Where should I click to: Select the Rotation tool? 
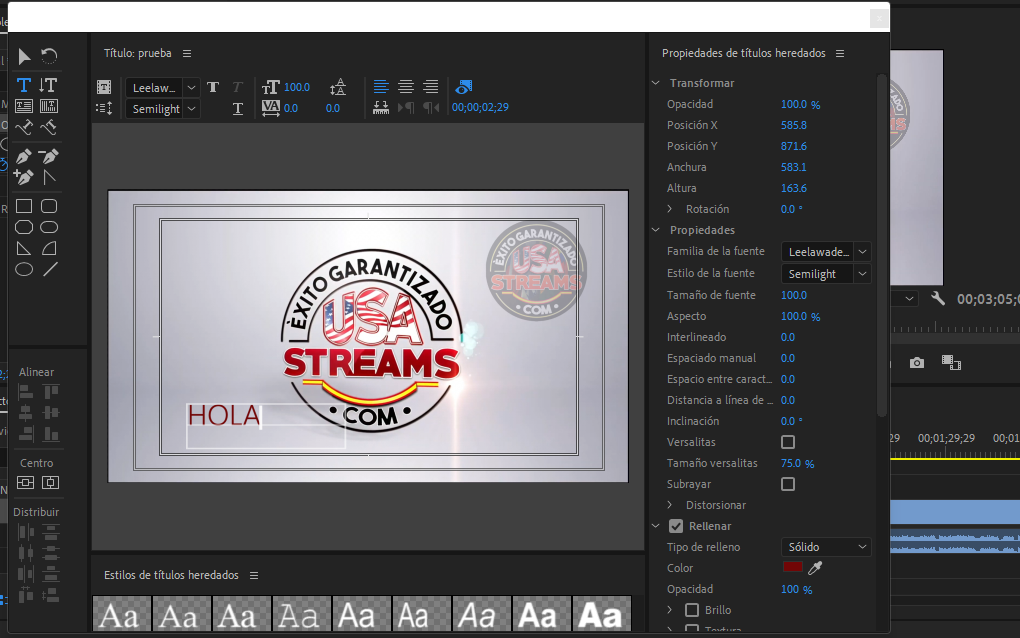click(x=49, y=57)
